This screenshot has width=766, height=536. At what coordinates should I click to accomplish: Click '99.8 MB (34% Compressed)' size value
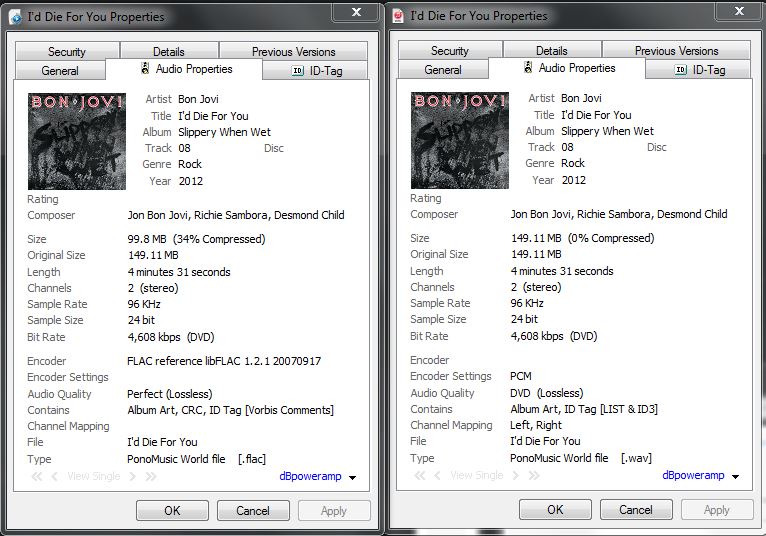click(196, 239)
